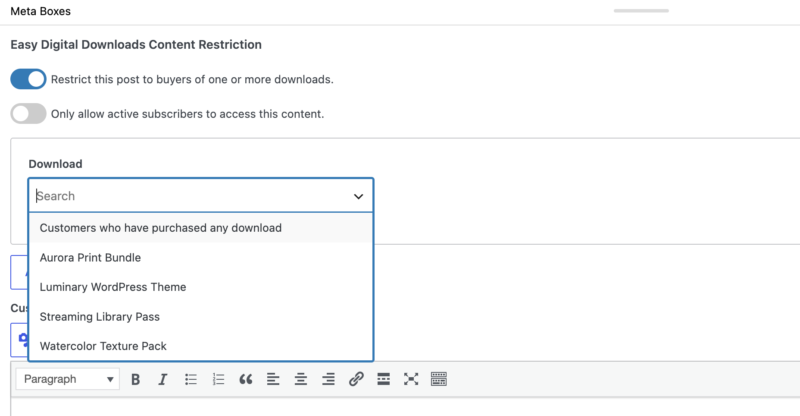Viewport: 800px width, 416px height.
Task: Insert or edit link
Action: [356, 379]
